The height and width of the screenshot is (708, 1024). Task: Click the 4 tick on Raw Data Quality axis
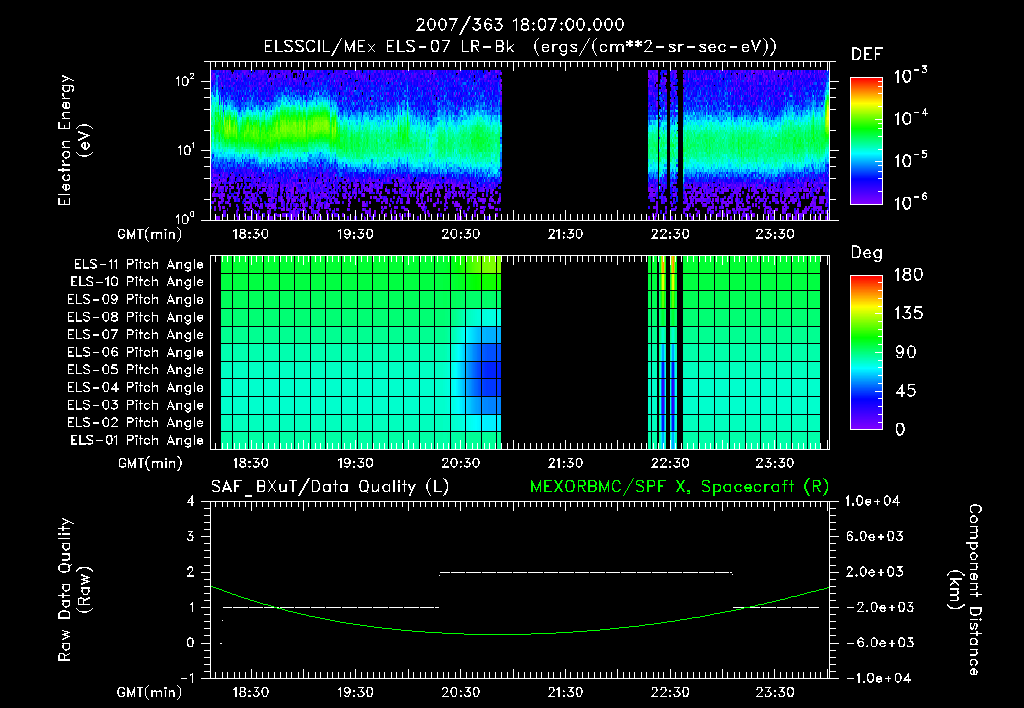click(x=191, y=502)
